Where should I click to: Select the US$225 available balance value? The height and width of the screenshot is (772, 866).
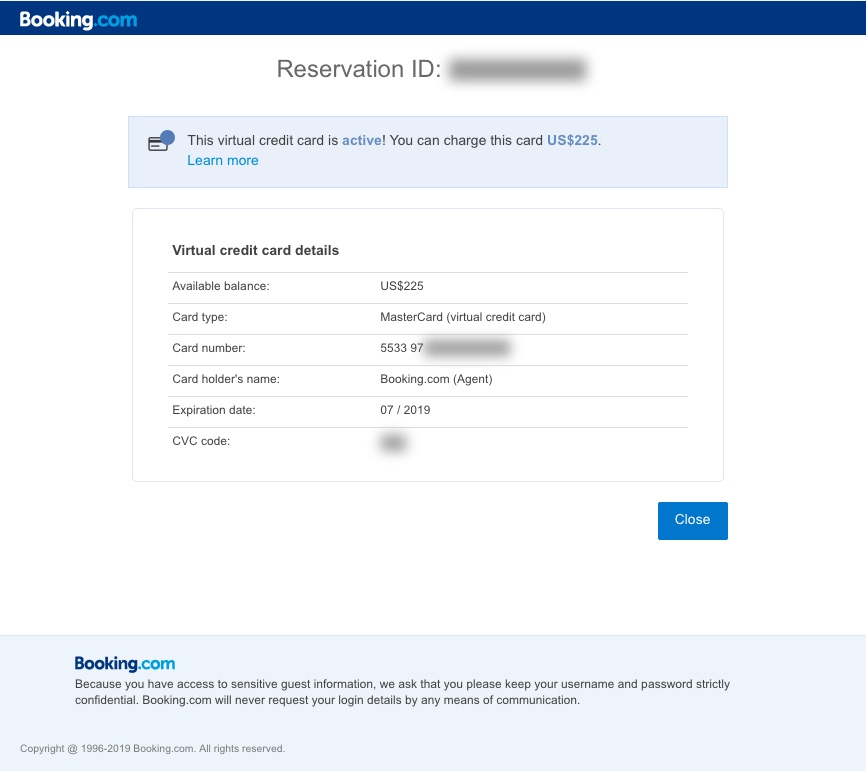coord(402,286)
